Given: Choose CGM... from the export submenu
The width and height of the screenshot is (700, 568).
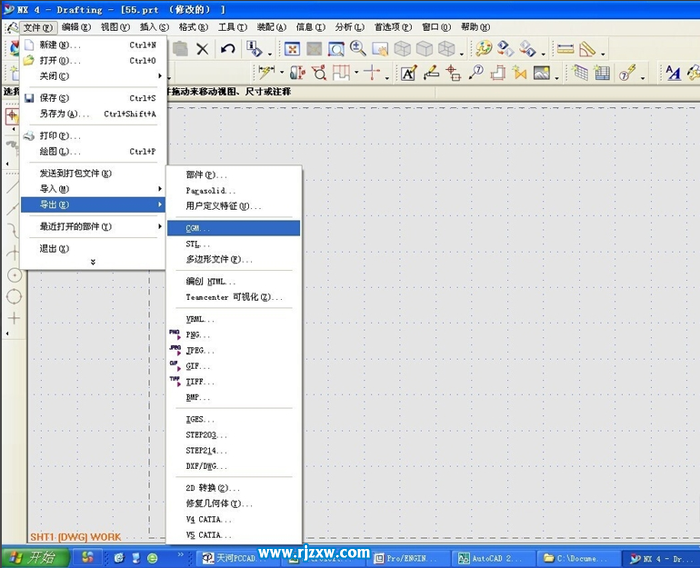Looking at the screenshot, I should 233,228.
